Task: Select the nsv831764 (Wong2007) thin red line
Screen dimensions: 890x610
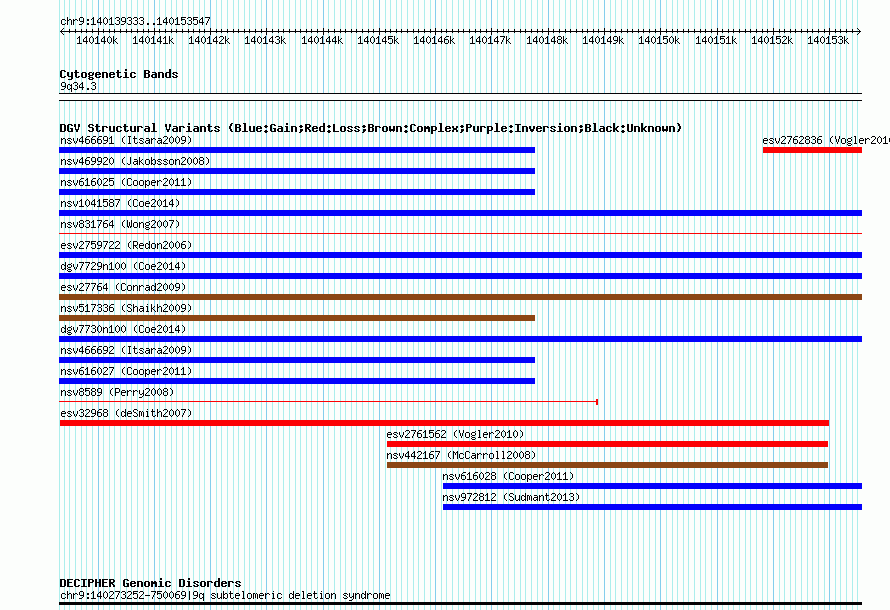Action: pos(460,233)
